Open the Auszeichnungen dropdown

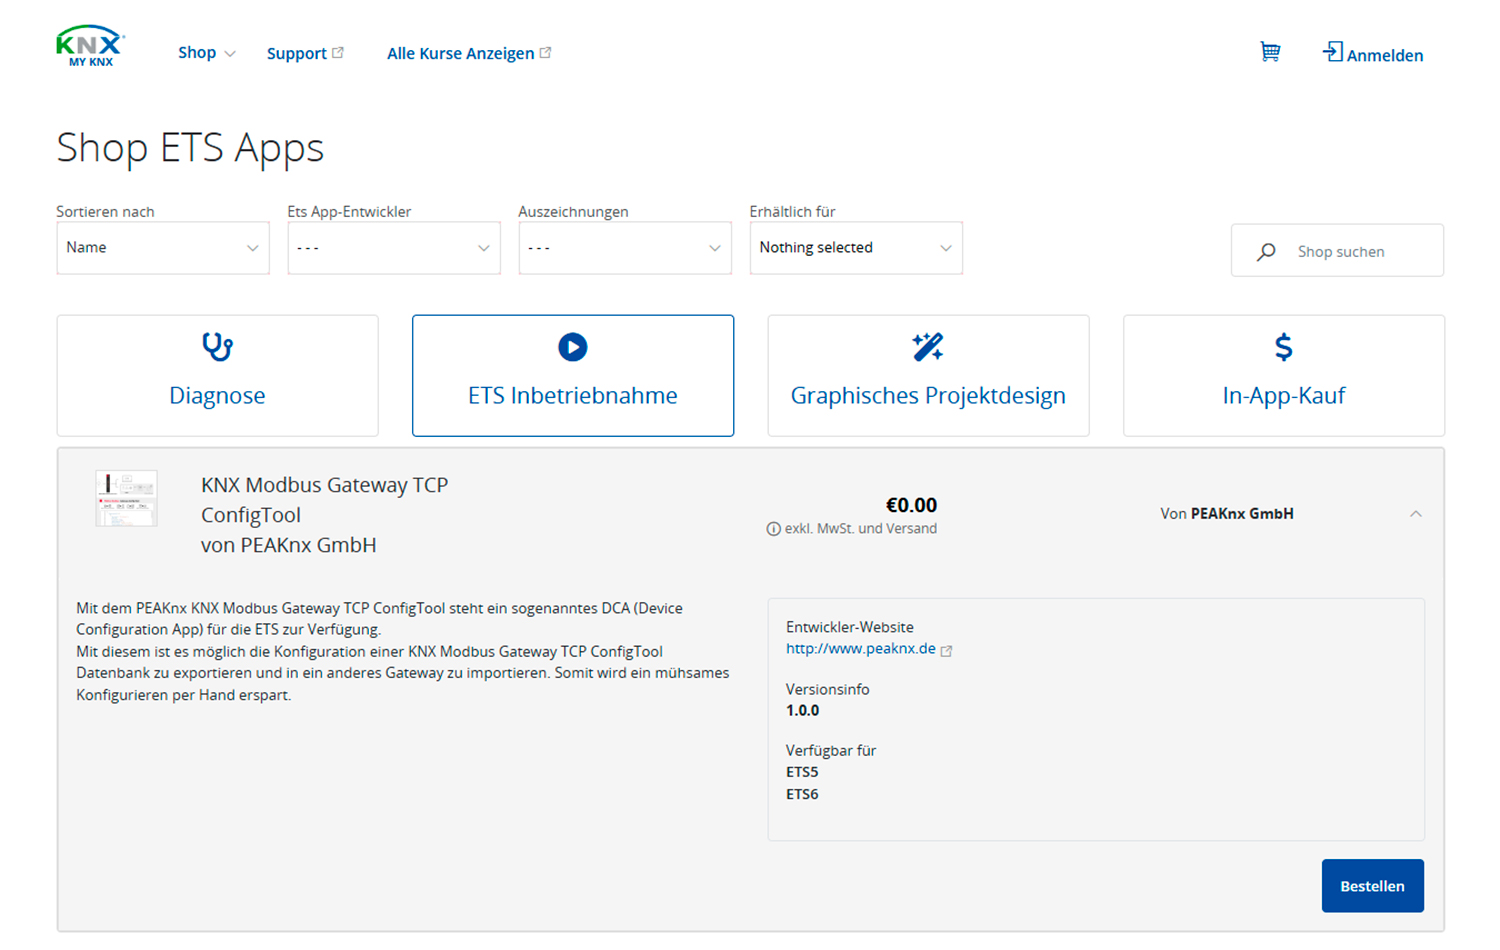(x=625, y=248)
